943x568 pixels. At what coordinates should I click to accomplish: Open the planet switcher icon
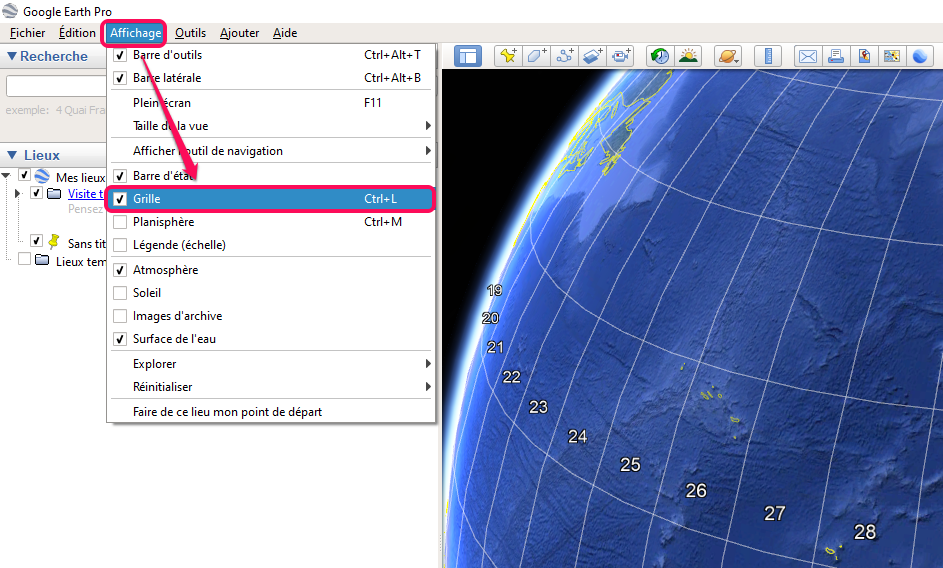pos(728,56)
